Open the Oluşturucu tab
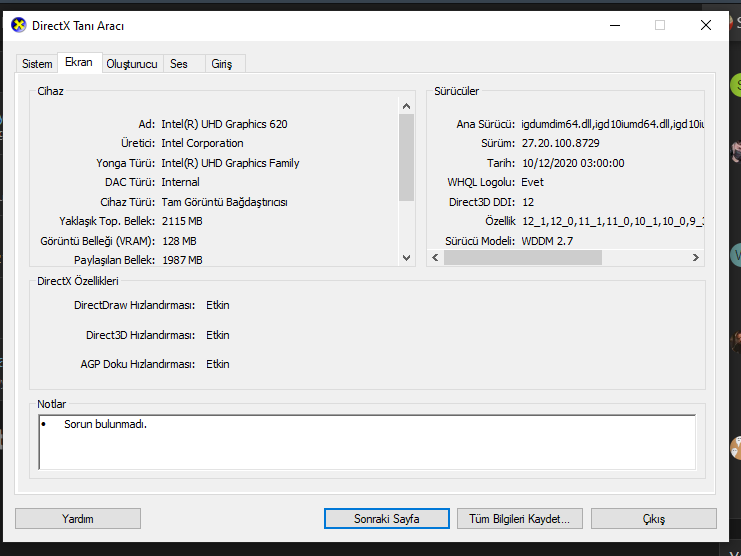The image size is (741, 556). pyautogui.click(x=132, y=64)
